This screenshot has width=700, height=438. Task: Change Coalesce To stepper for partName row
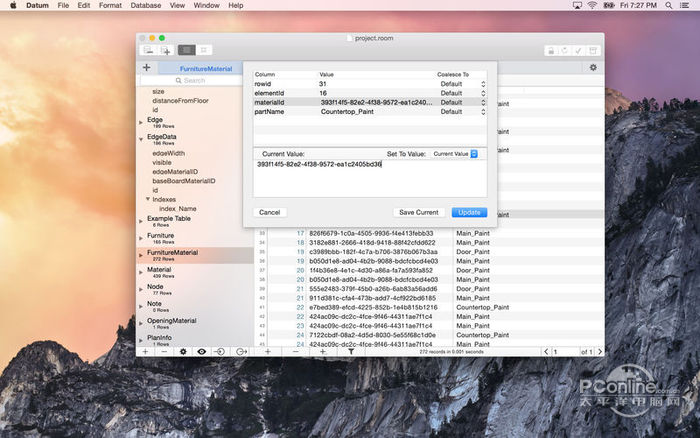tap(483, 111)
